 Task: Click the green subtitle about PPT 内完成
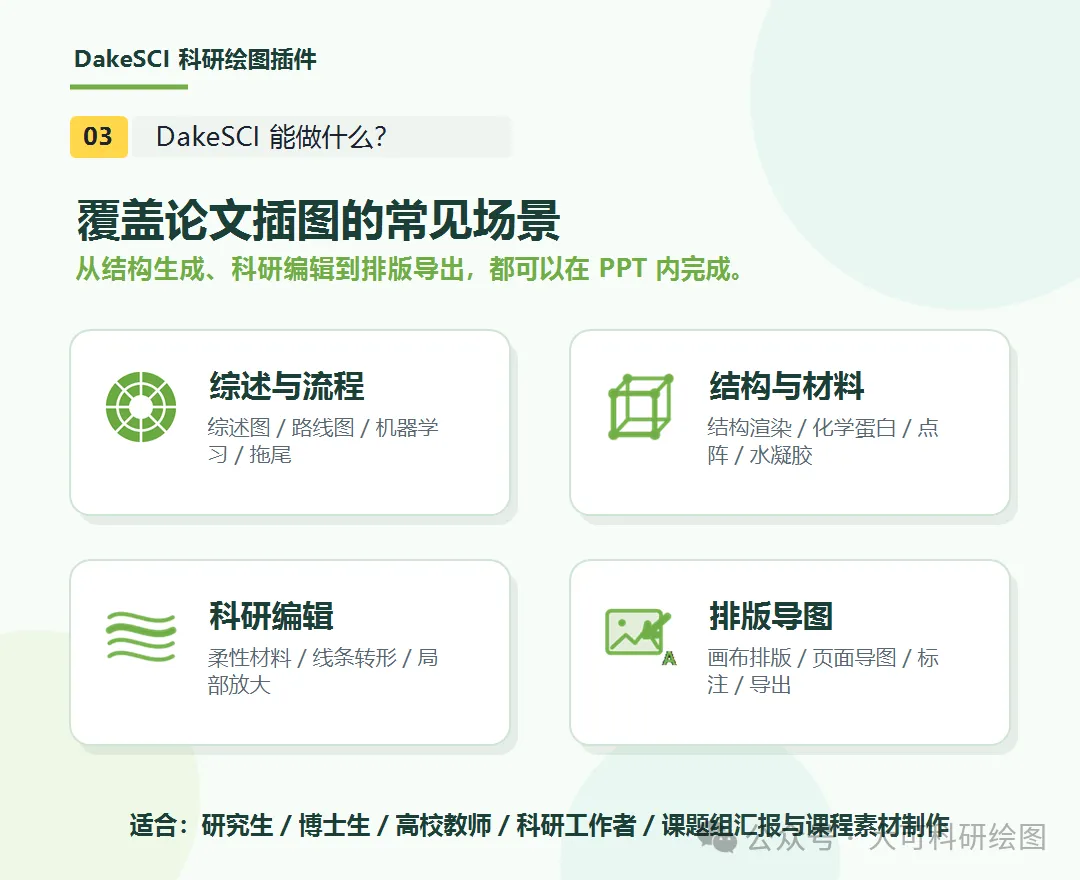click(409, 269)
